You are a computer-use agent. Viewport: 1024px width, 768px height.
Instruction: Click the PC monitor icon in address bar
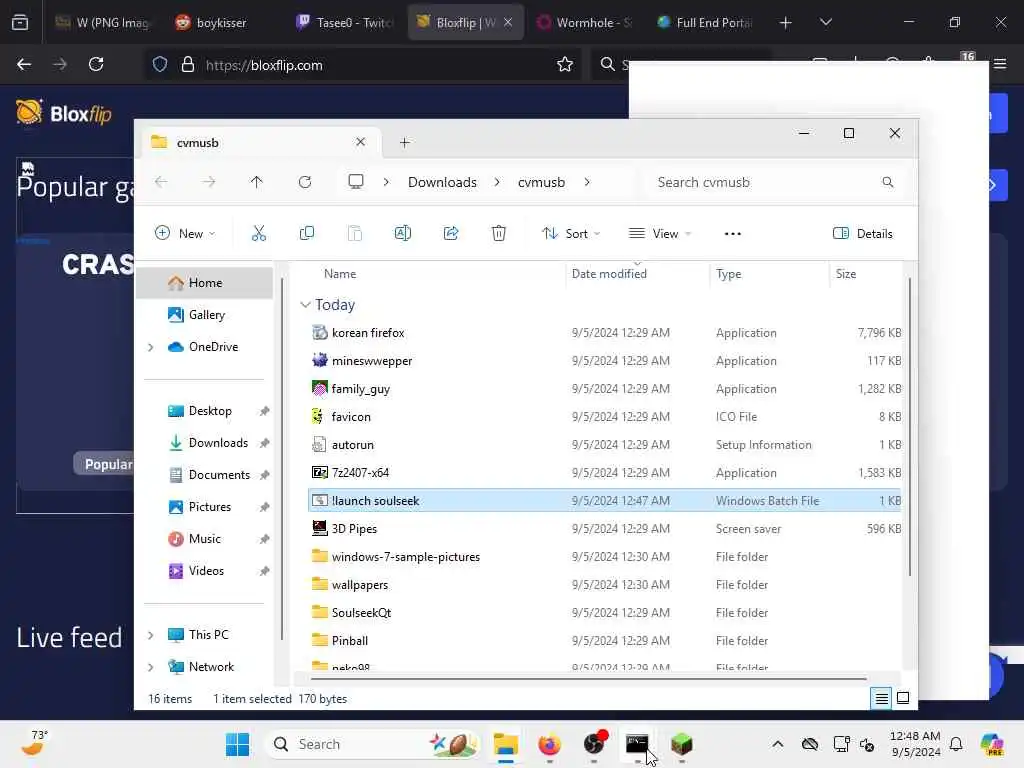click(x=355, y=182)
